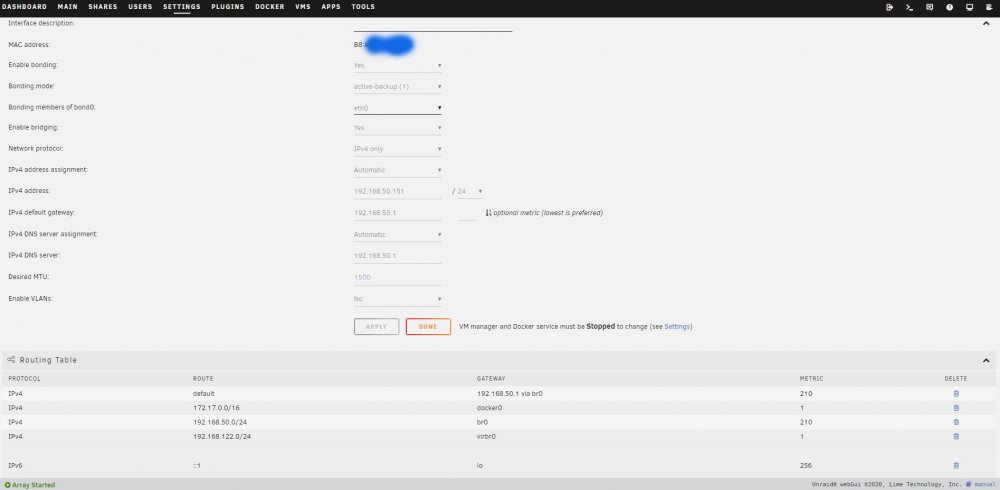Open the Docker menu item
The image size is (1000, 490).
click(270, 6)
